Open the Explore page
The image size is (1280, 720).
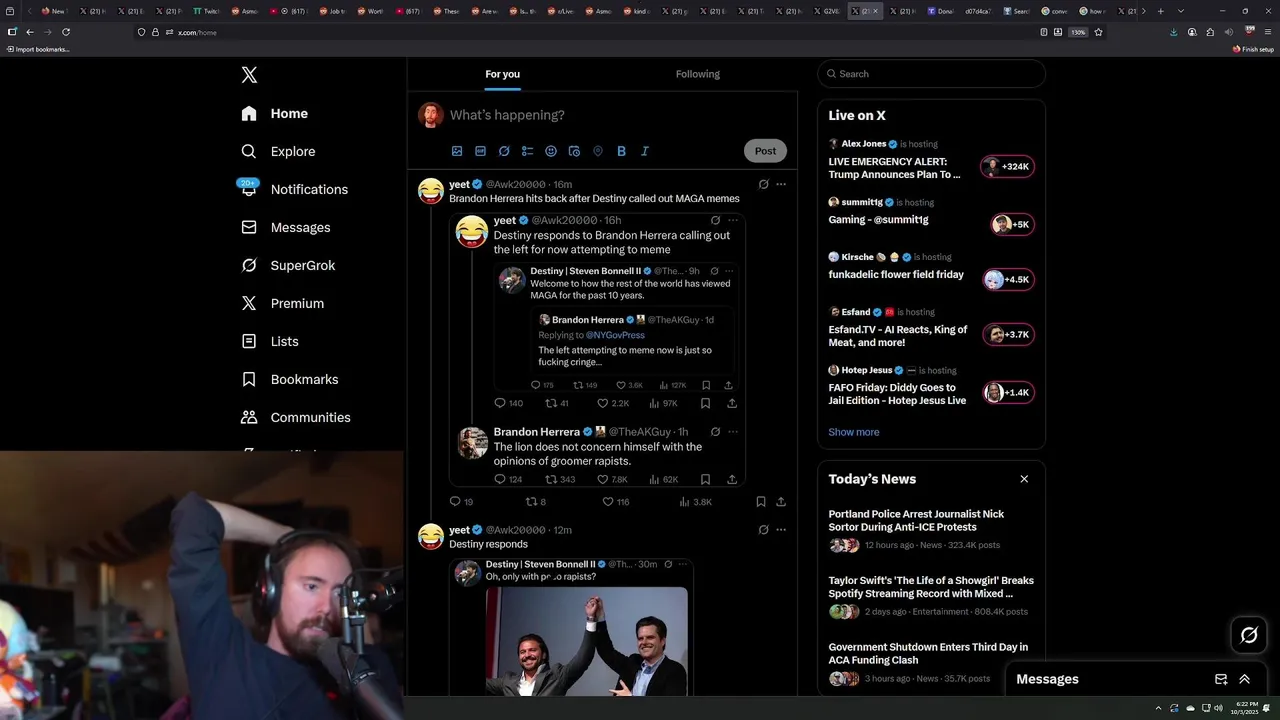278,152
